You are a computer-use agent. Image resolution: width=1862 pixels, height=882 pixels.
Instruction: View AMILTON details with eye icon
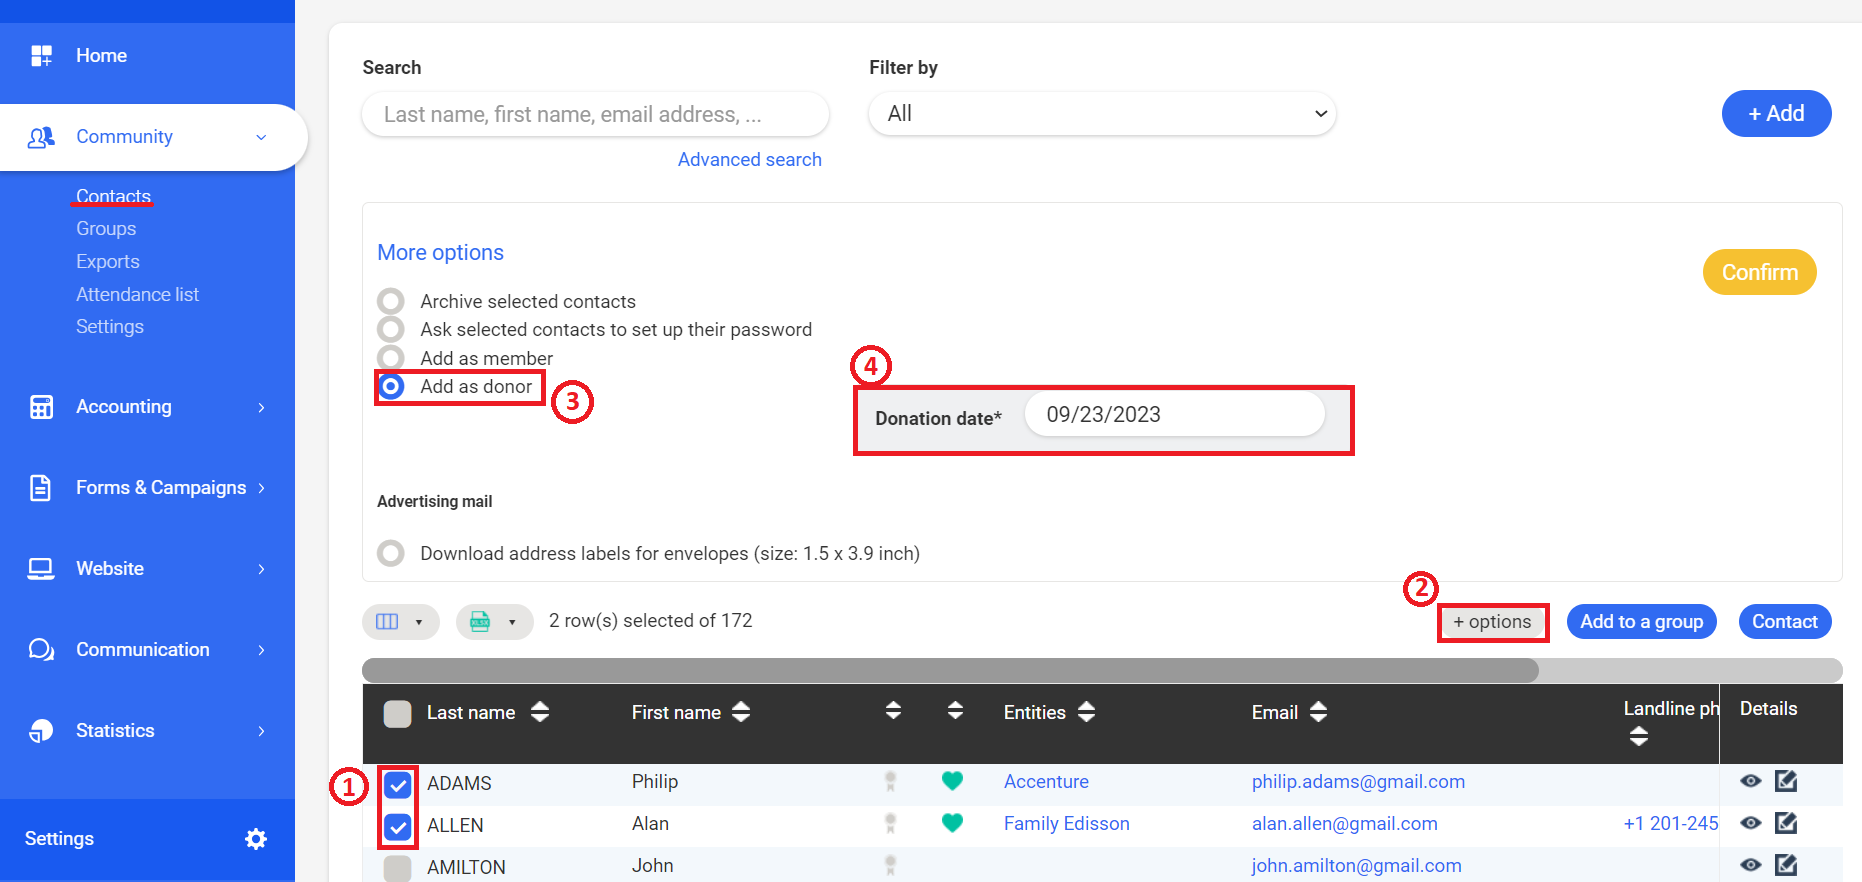1750,865
